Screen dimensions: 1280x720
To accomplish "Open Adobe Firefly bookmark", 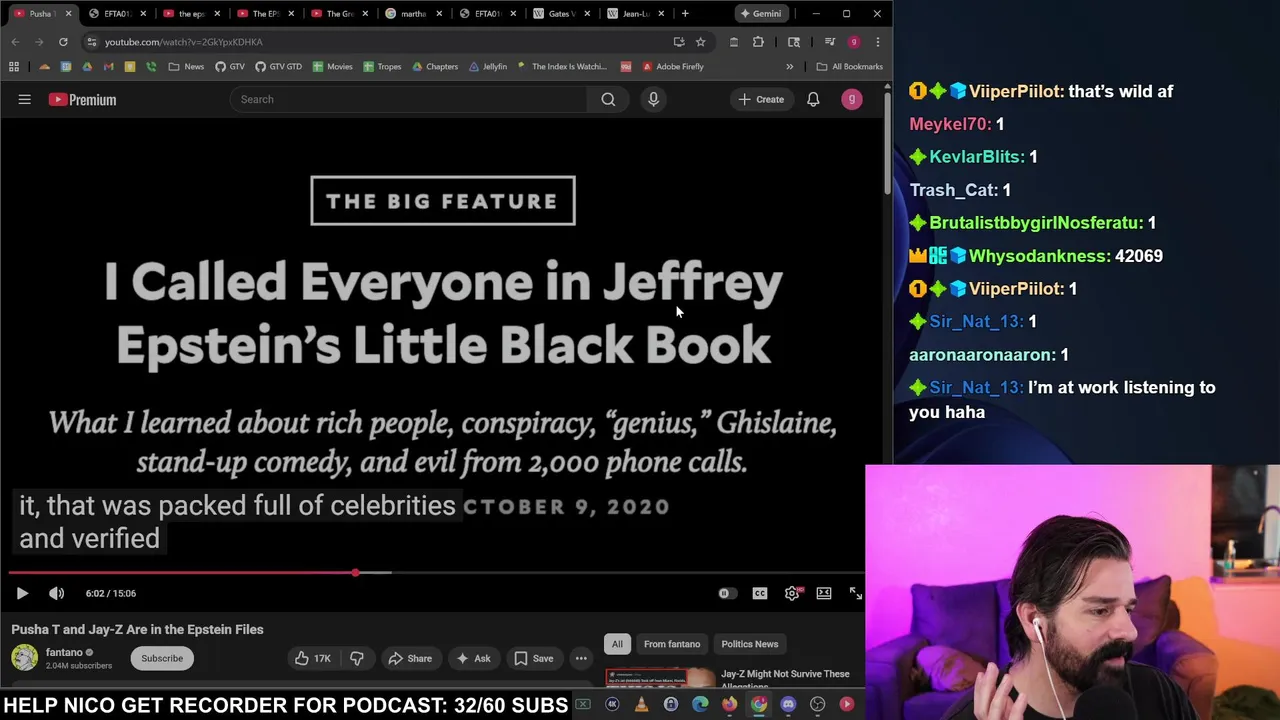I will point(673,67).
